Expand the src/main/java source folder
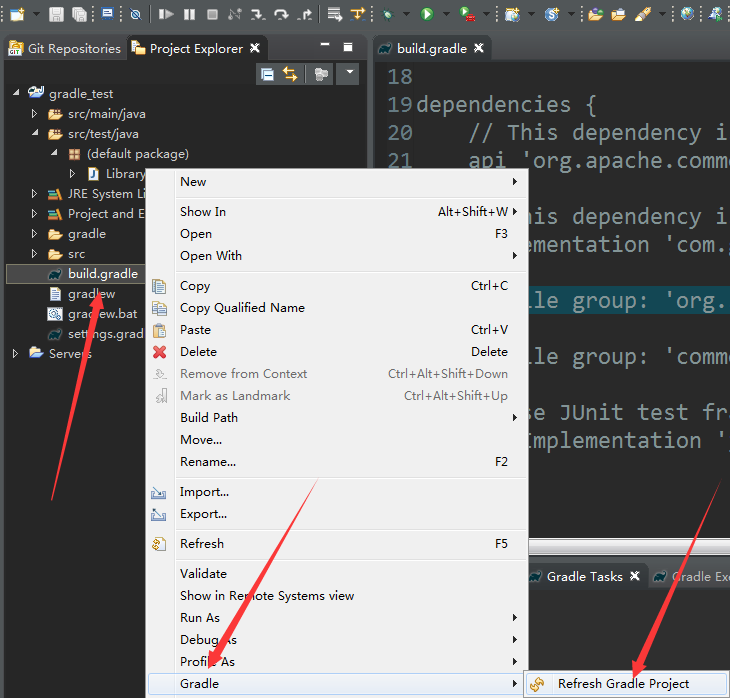The height and width of the screenshot is (698, 730). (34, 114)
